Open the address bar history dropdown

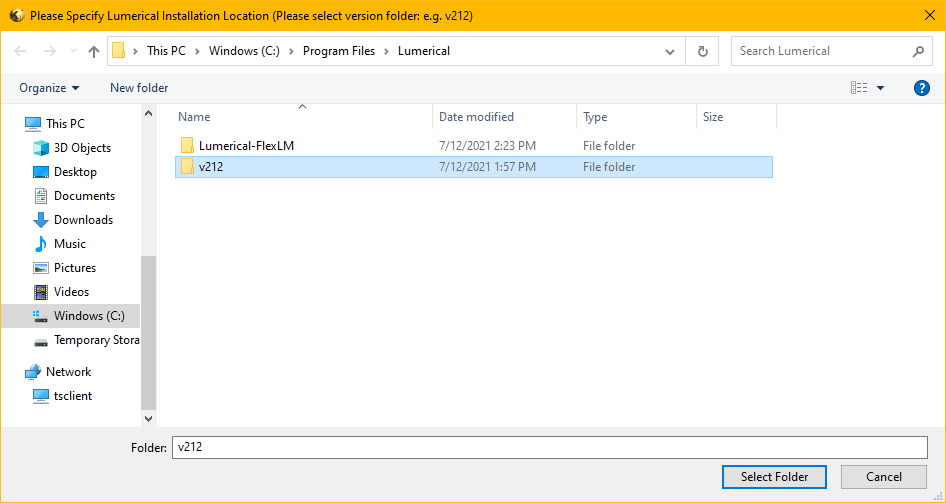[x=670, y=51]
